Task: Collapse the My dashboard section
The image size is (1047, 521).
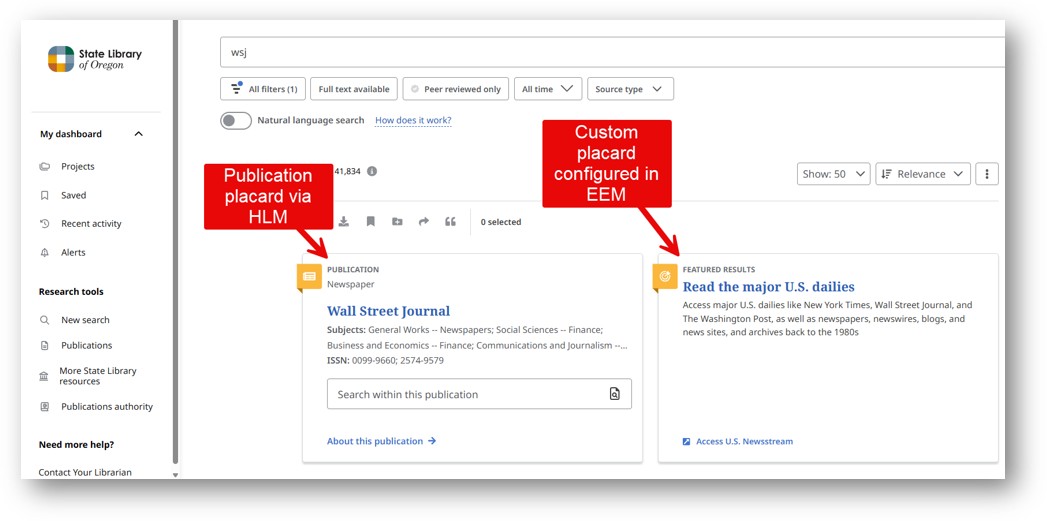Action: pyautogui.click(x=138, y=134)
